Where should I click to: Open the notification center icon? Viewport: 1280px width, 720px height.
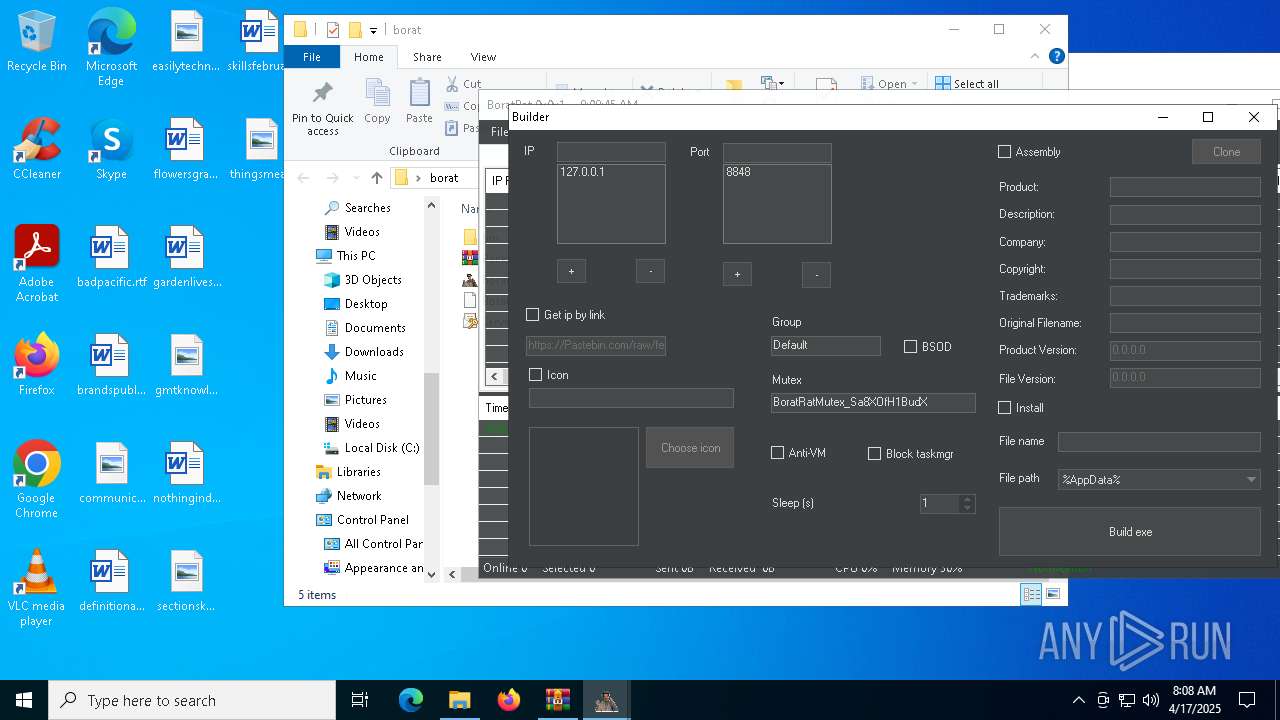click(1247, 700)
